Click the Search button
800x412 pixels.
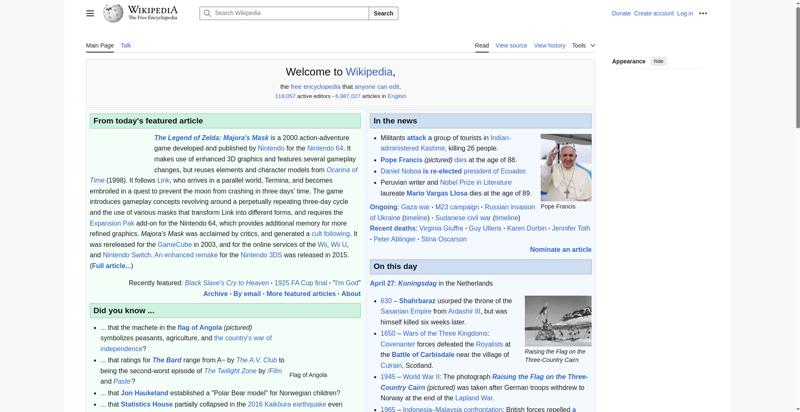tap(383, 13)
